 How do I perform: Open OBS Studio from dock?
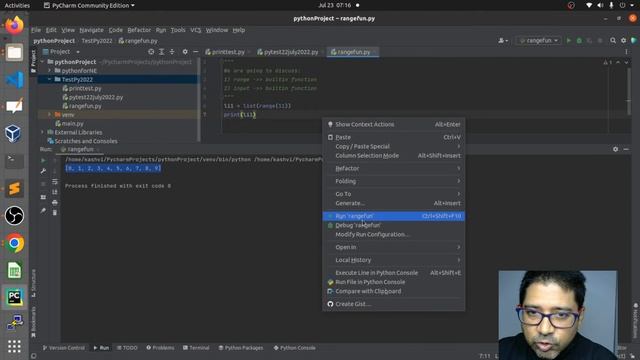coord(14,216)
